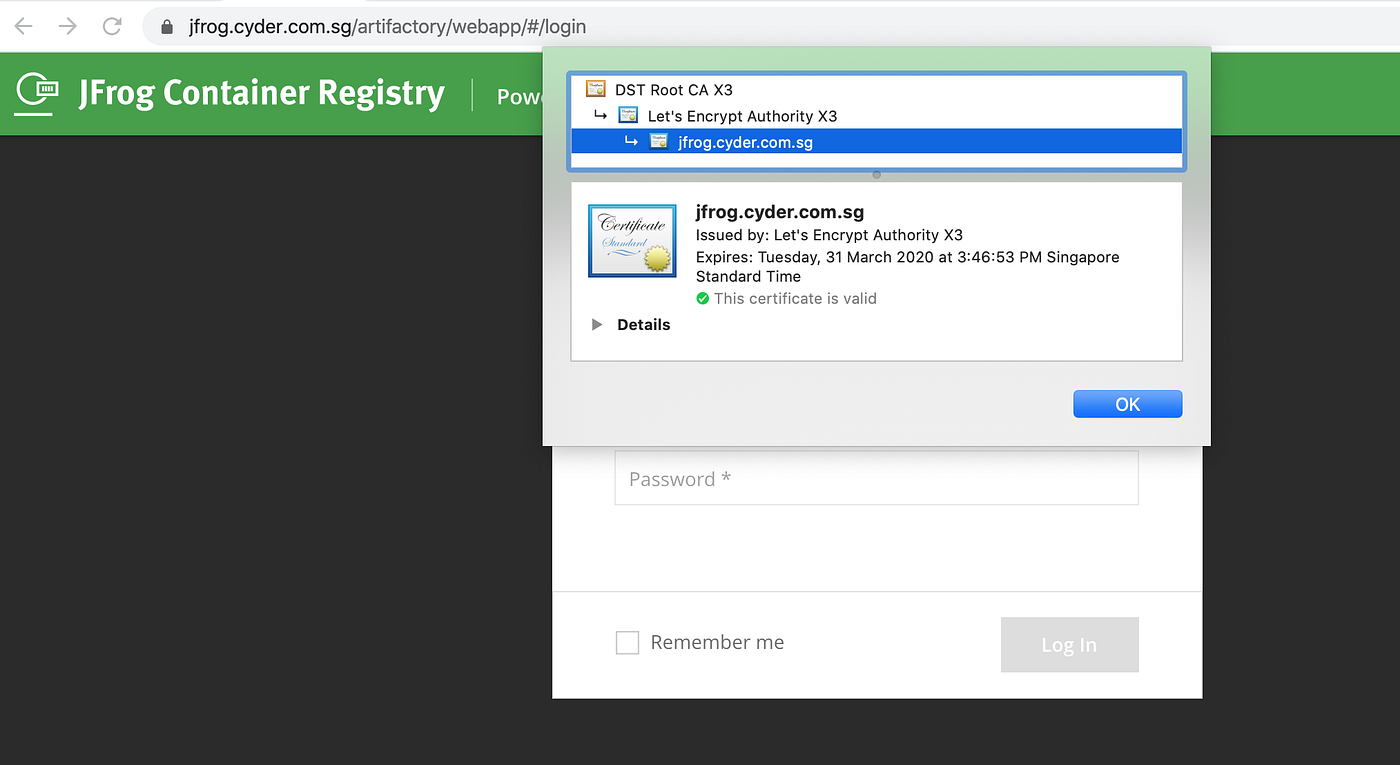Click the browser forward arrow
This screenshot has width=1400, height=765.
click(x=68, y=26)
